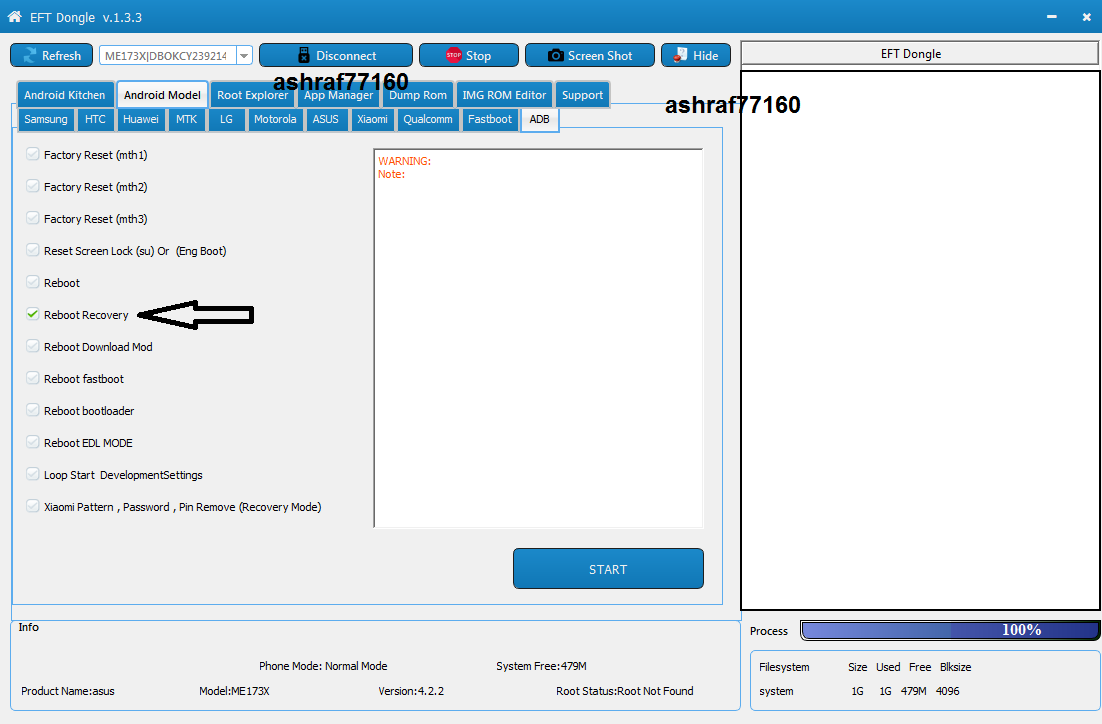1102x724 pixels.
Task: Select the Android Model tab
Action: tap(162, 95)
